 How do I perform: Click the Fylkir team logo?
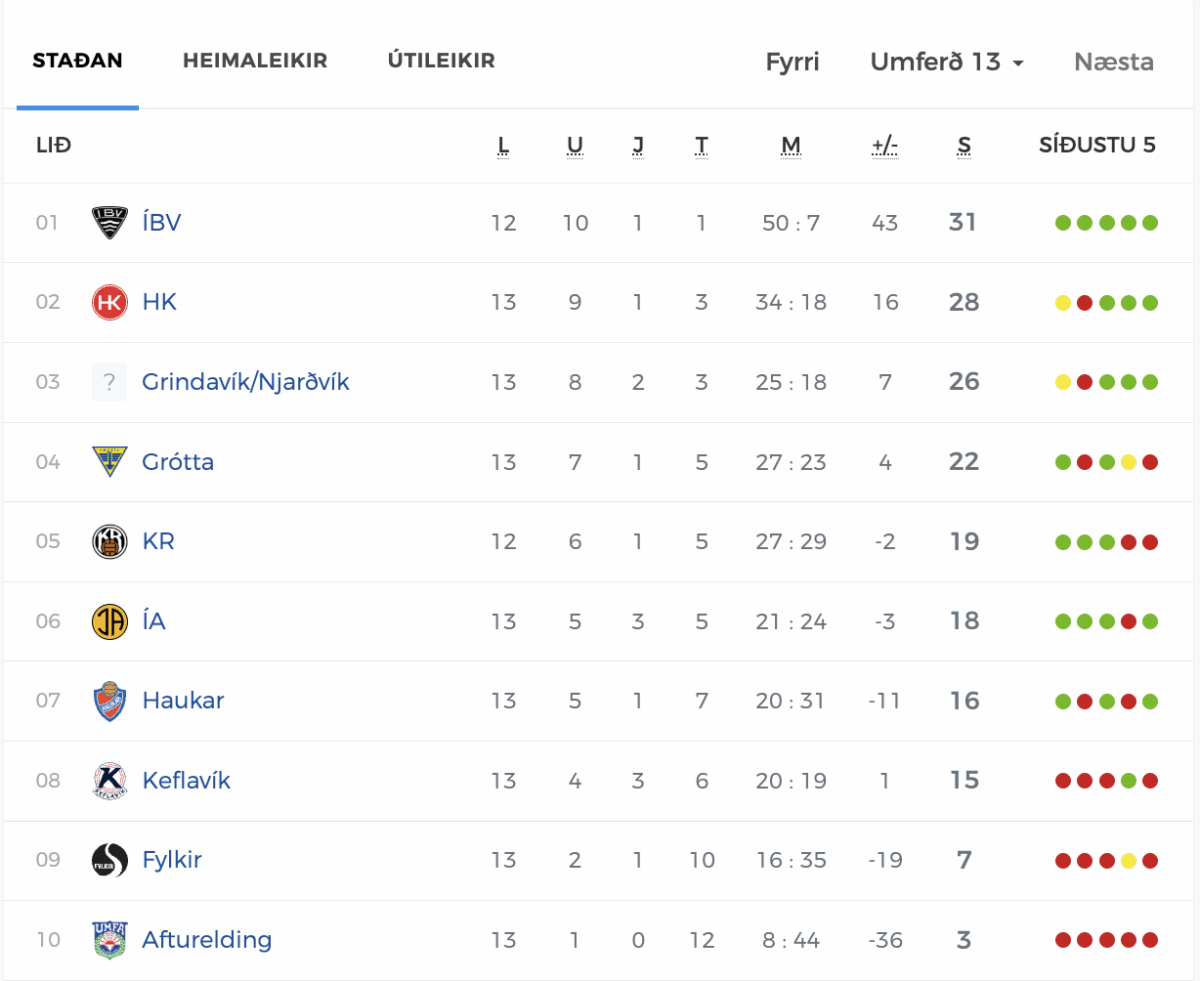tap(109, 860)
